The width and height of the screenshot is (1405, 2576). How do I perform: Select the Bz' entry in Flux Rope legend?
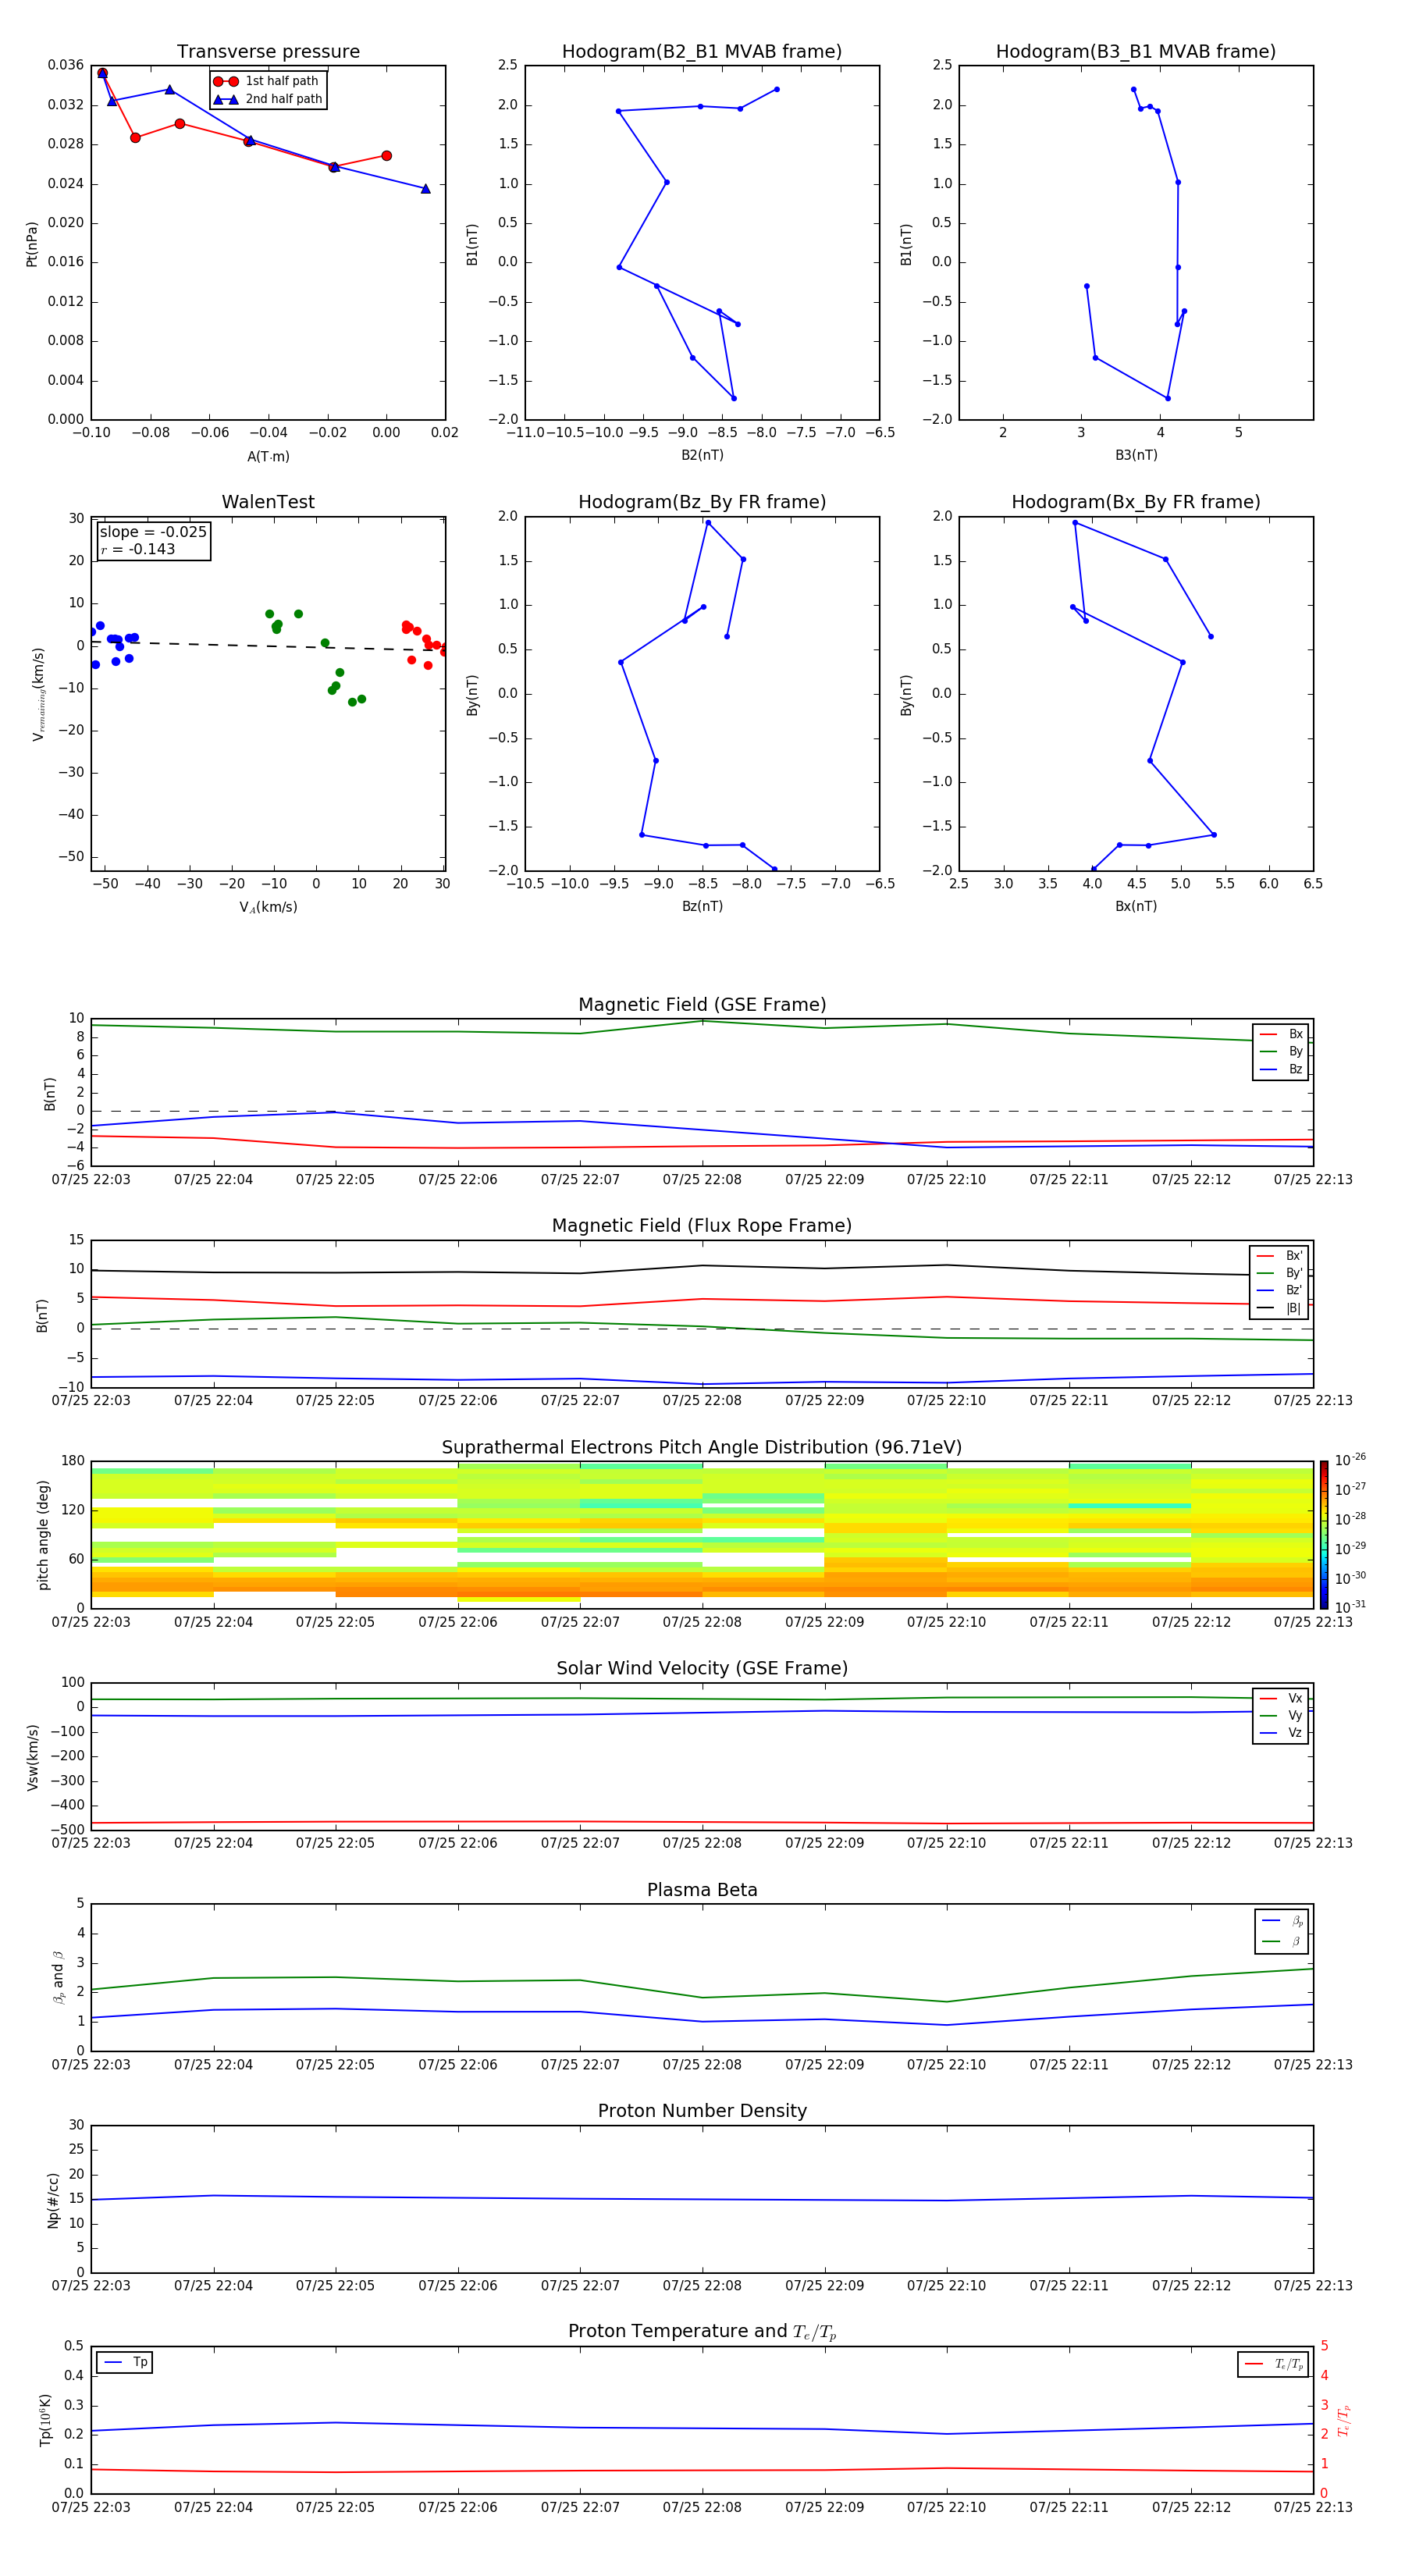pos(1280,1290)
